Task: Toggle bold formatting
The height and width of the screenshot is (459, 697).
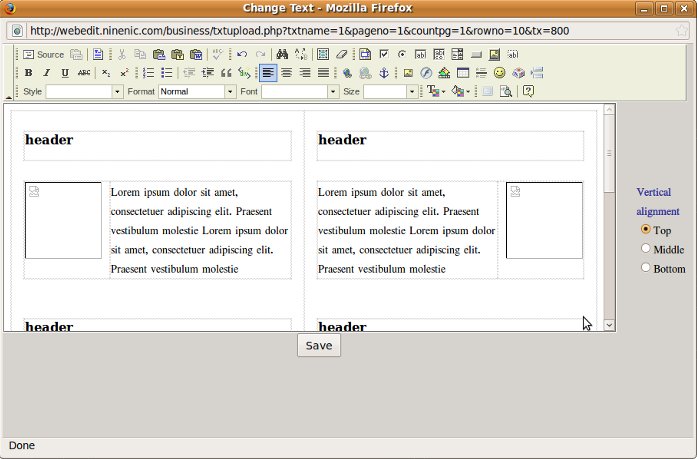Action: click(x=28, y=73)
